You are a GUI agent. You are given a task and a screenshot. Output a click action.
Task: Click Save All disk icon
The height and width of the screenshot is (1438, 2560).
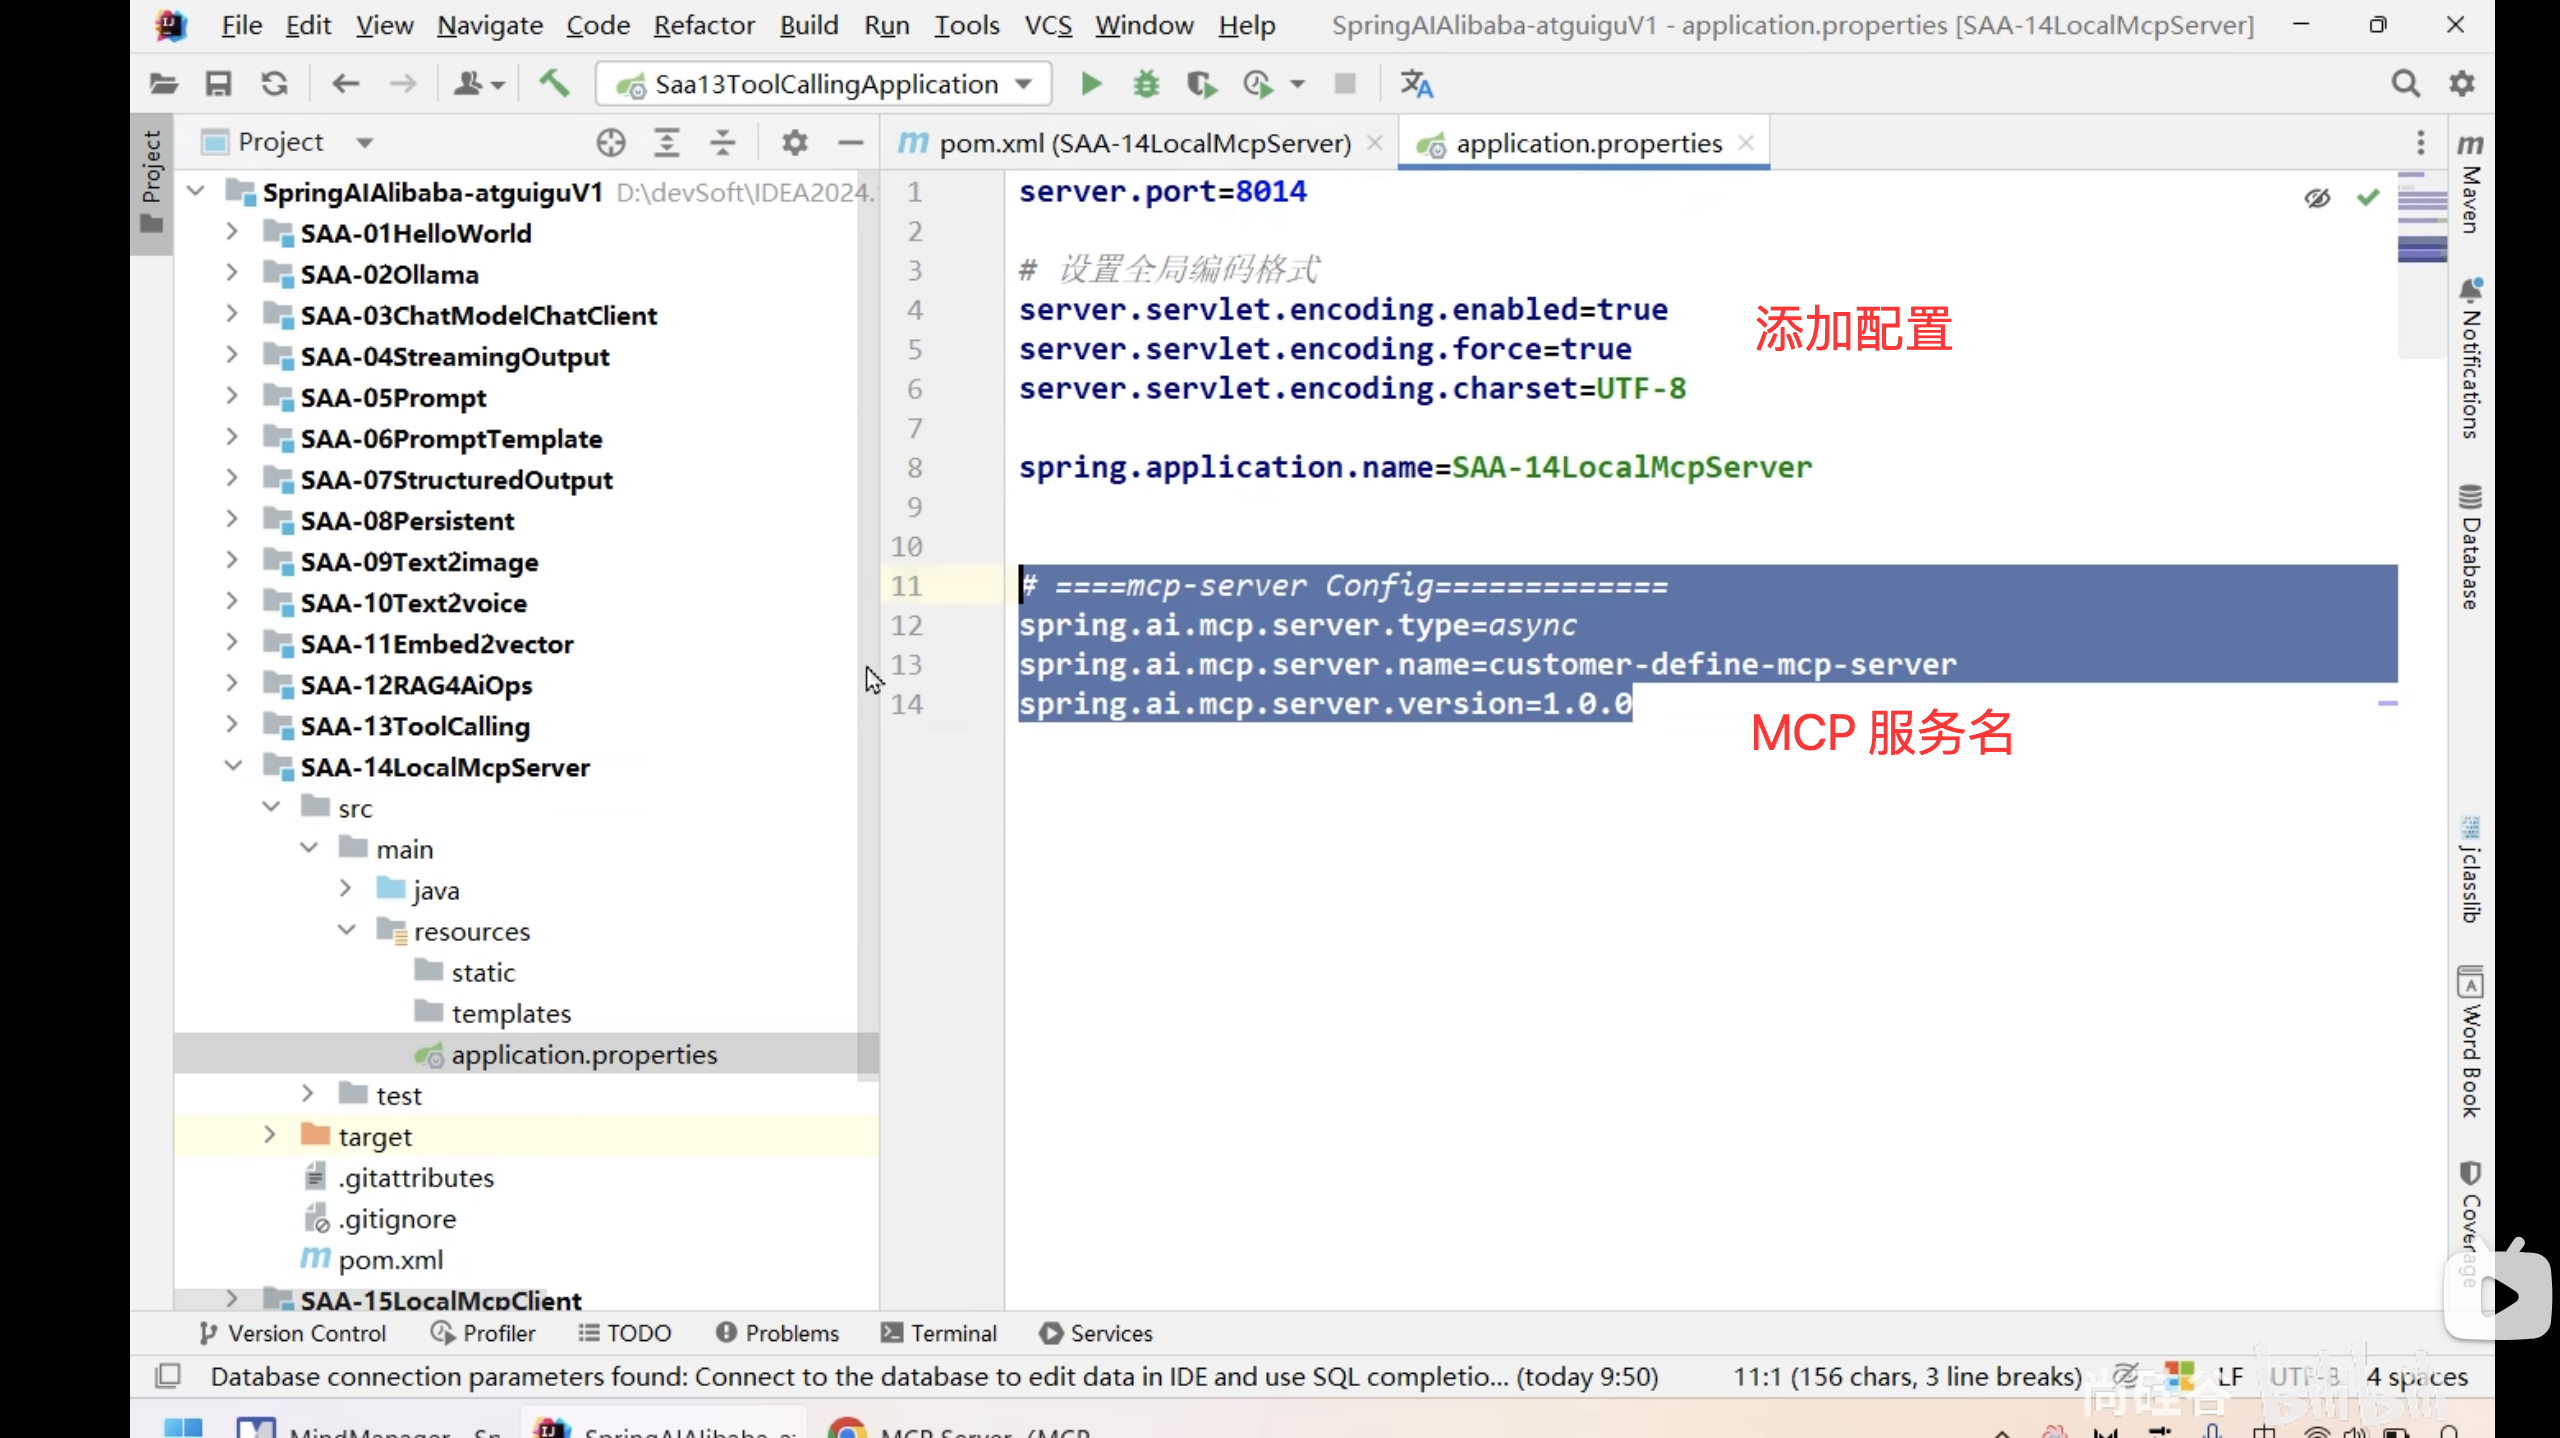pyautogui.click(x=218, y=84)
